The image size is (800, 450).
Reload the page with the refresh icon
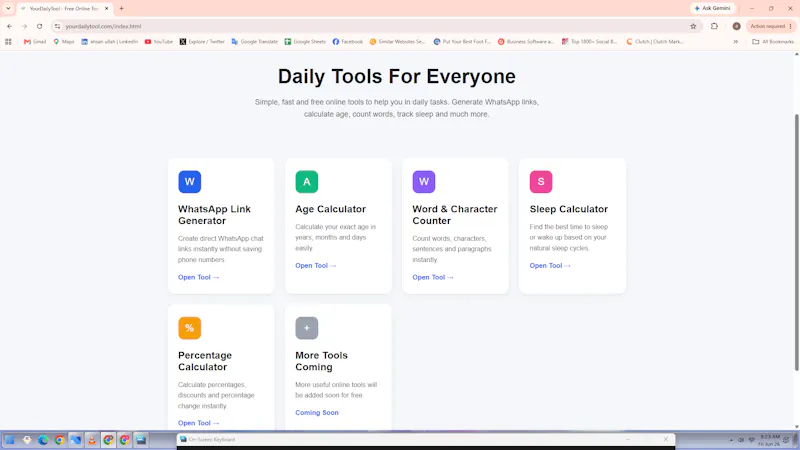click(x=39, y=26)
